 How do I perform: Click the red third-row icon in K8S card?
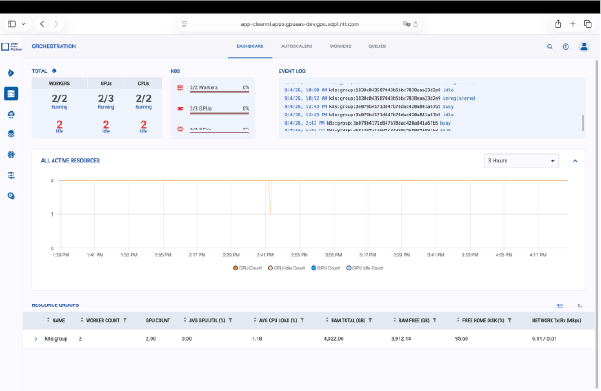click(x=180, y=129)
